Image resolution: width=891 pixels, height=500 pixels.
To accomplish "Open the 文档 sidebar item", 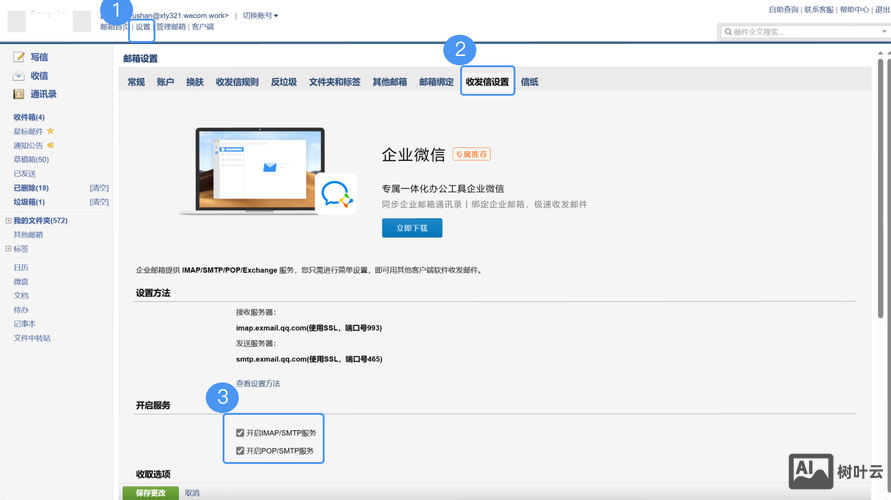I will [21, 295].
